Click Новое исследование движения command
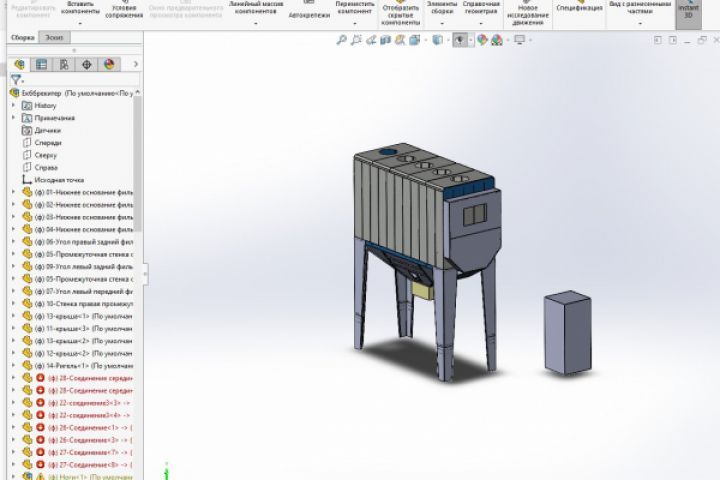The width and height of the screenshot is (720, 480). (528, 14)
